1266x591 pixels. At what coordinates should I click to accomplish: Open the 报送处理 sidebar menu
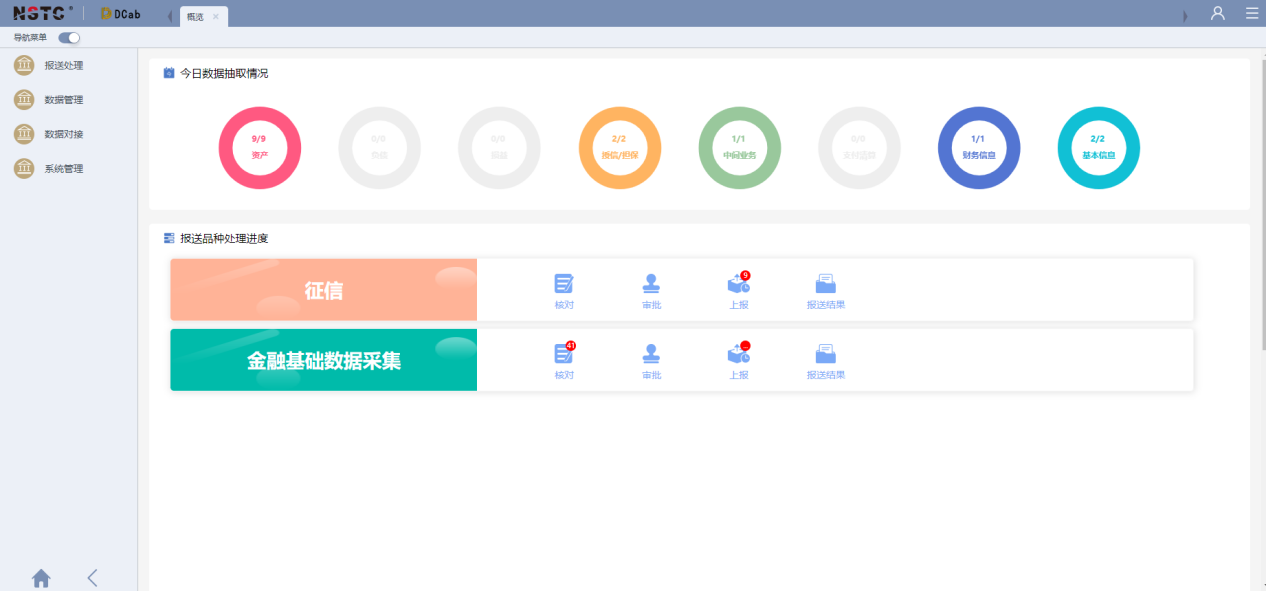point(63,66)
